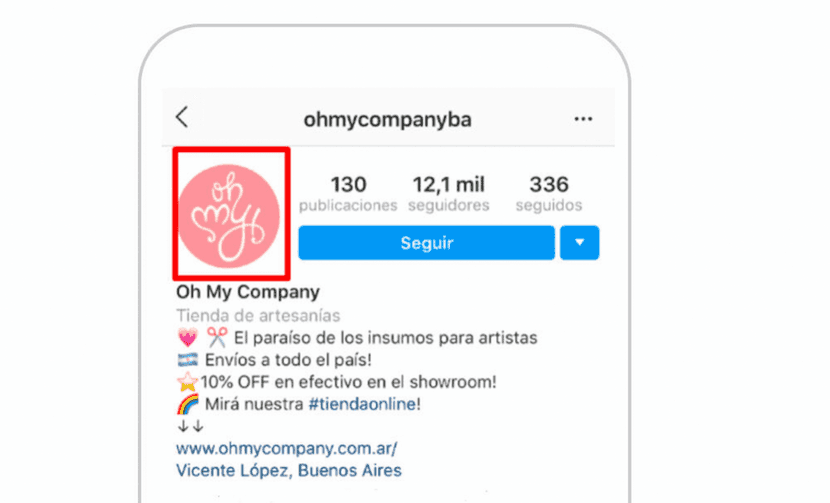Image resolution: width=830 pixels, height=503 pixels.
Task: Open the 336 seguidos list
Action: 549,194
